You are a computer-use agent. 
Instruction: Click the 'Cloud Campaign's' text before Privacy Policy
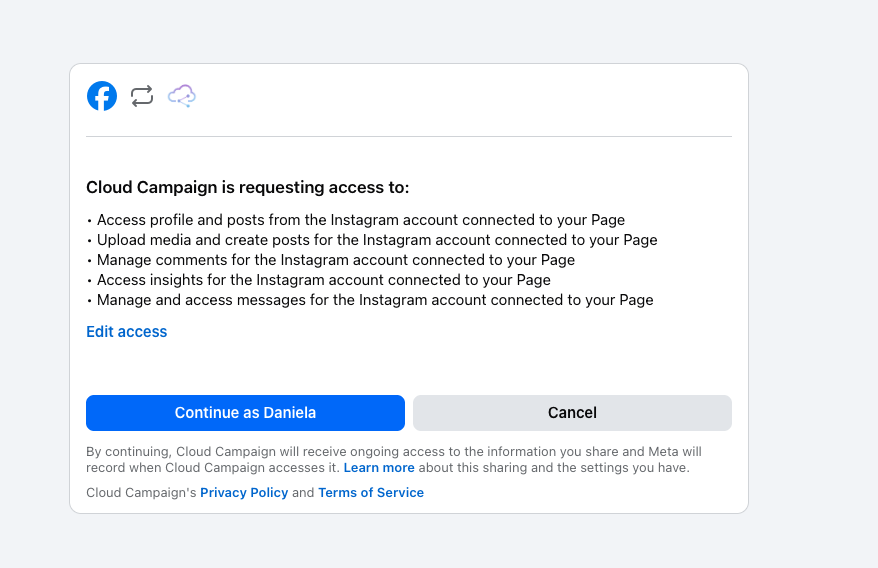click(141, 493)
